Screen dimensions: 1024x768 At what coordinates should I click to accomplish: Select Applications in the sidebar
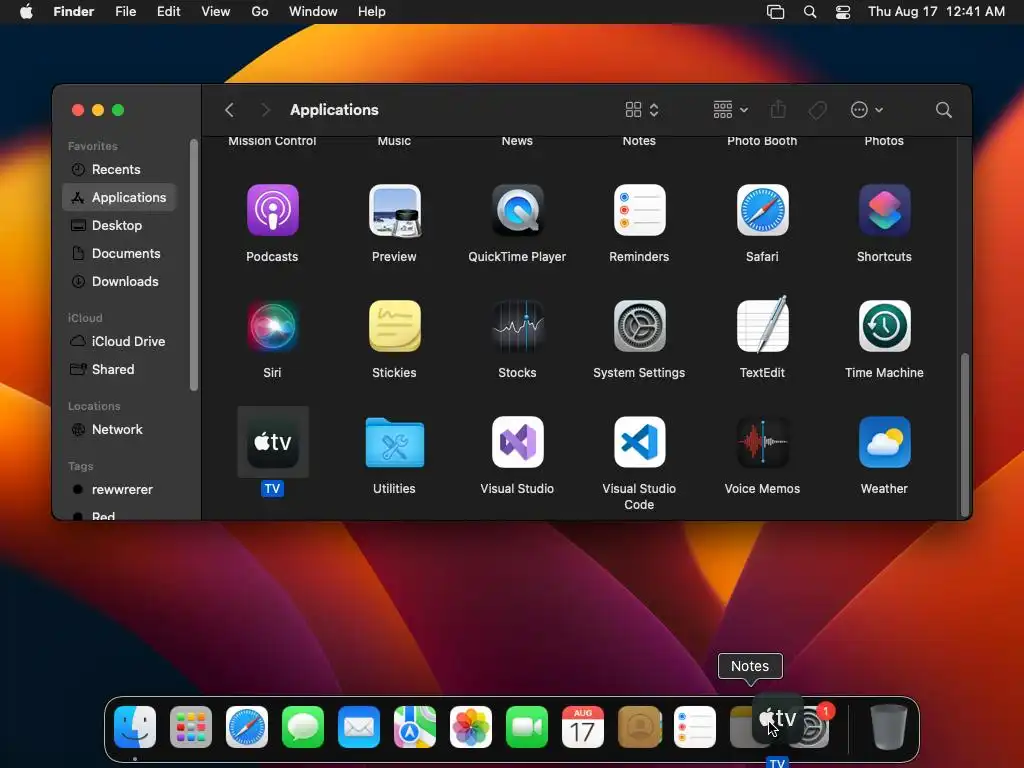click(x=120, y=197)
